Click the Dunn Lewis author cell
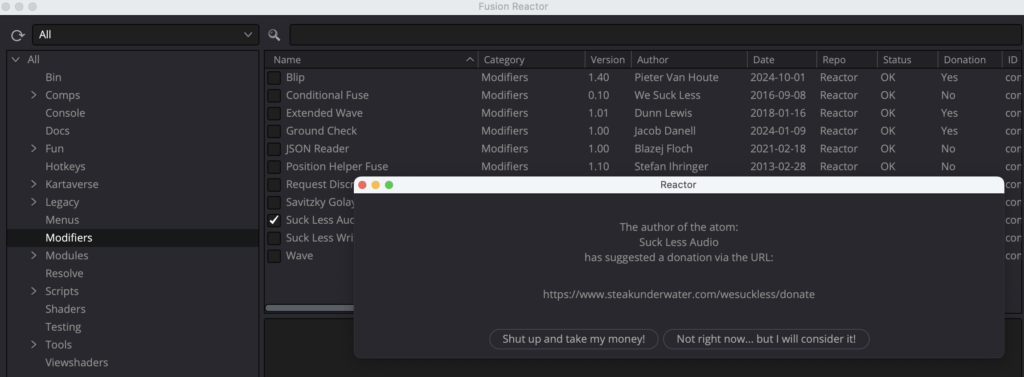This screenshot has height=377, width=1024. point(663,113)
